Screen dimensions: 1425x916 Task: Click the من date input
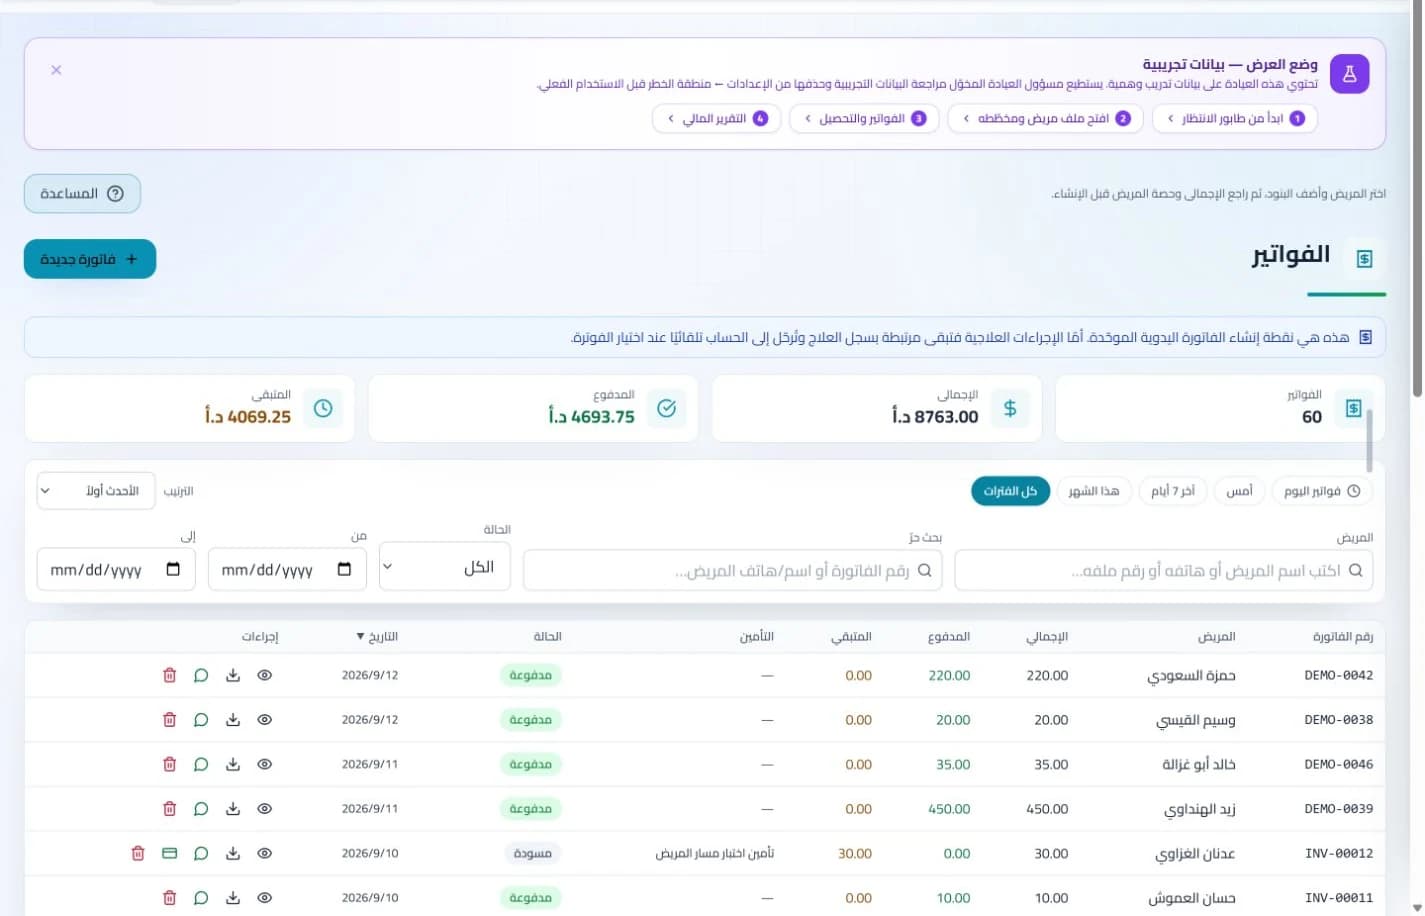coord(287,570)
